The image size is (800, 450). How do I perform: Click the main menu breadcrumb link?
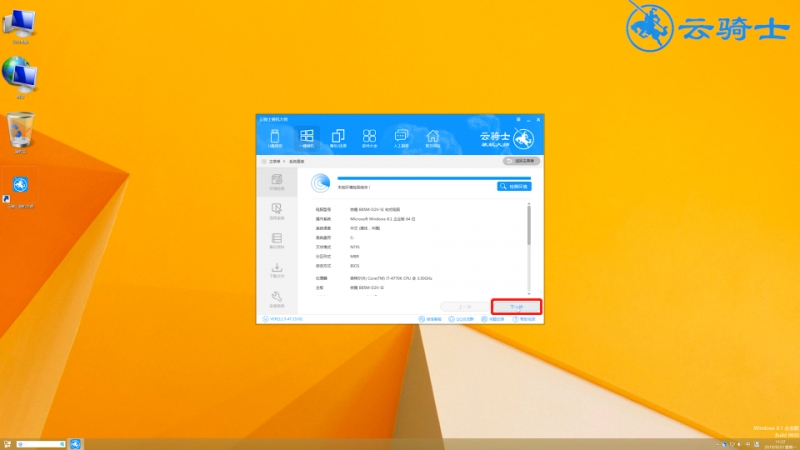[x=274, y=161]
